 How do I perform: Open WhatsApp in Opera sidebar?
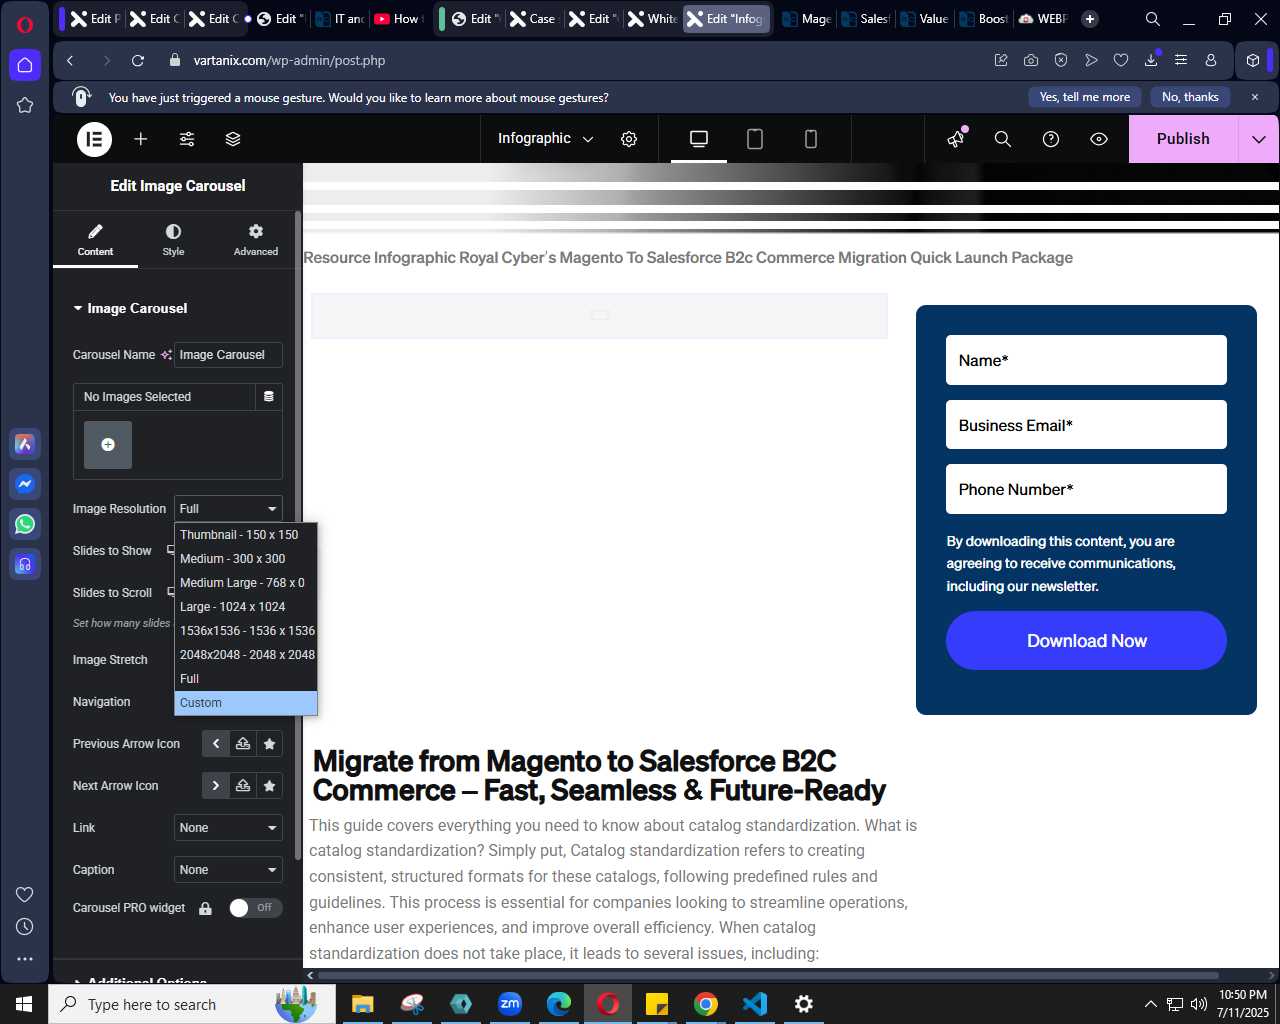[x=25, y=524]
